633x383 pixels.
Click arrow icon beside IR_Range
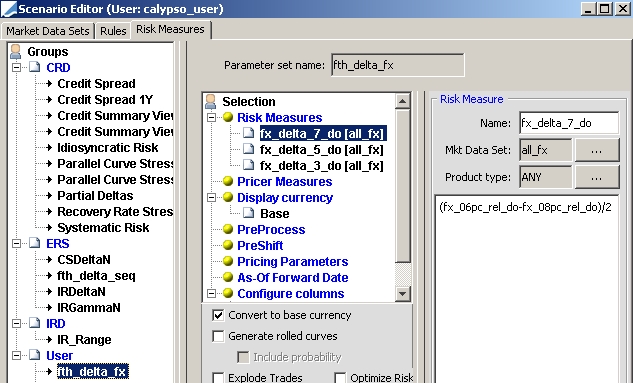point(49,339)
